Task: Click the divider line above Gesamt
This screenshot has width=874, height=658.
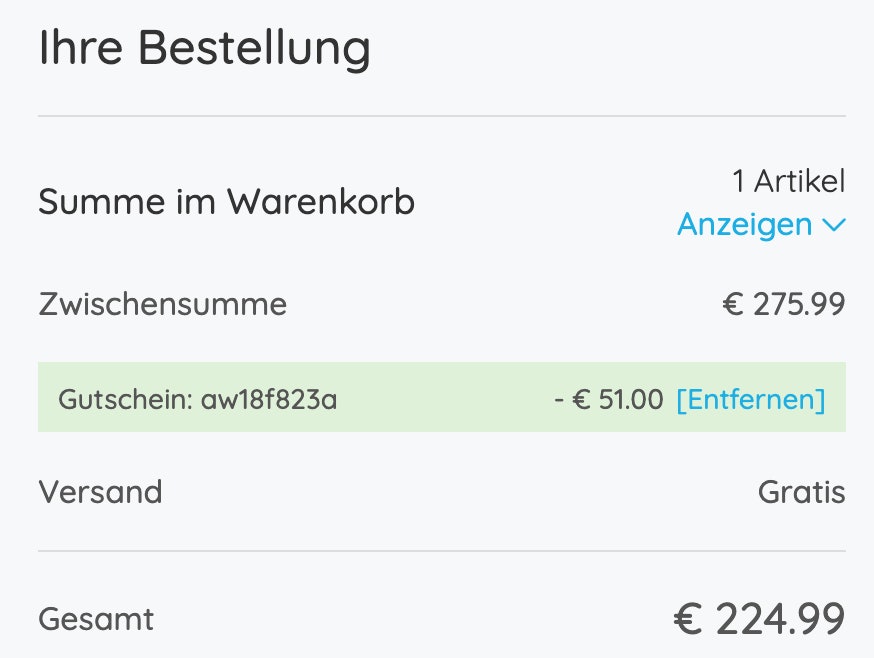Action: coord(441,551)
